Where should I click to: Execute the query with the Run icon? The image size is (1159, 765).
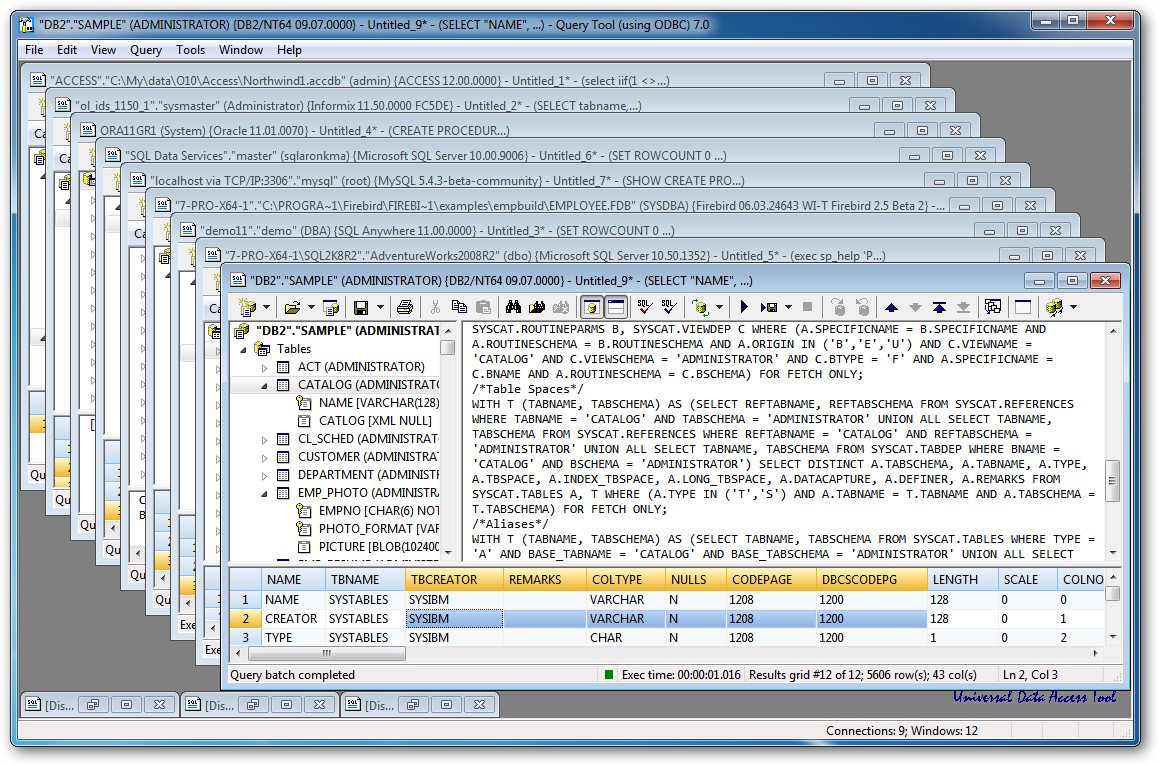(x=742, y=307)
